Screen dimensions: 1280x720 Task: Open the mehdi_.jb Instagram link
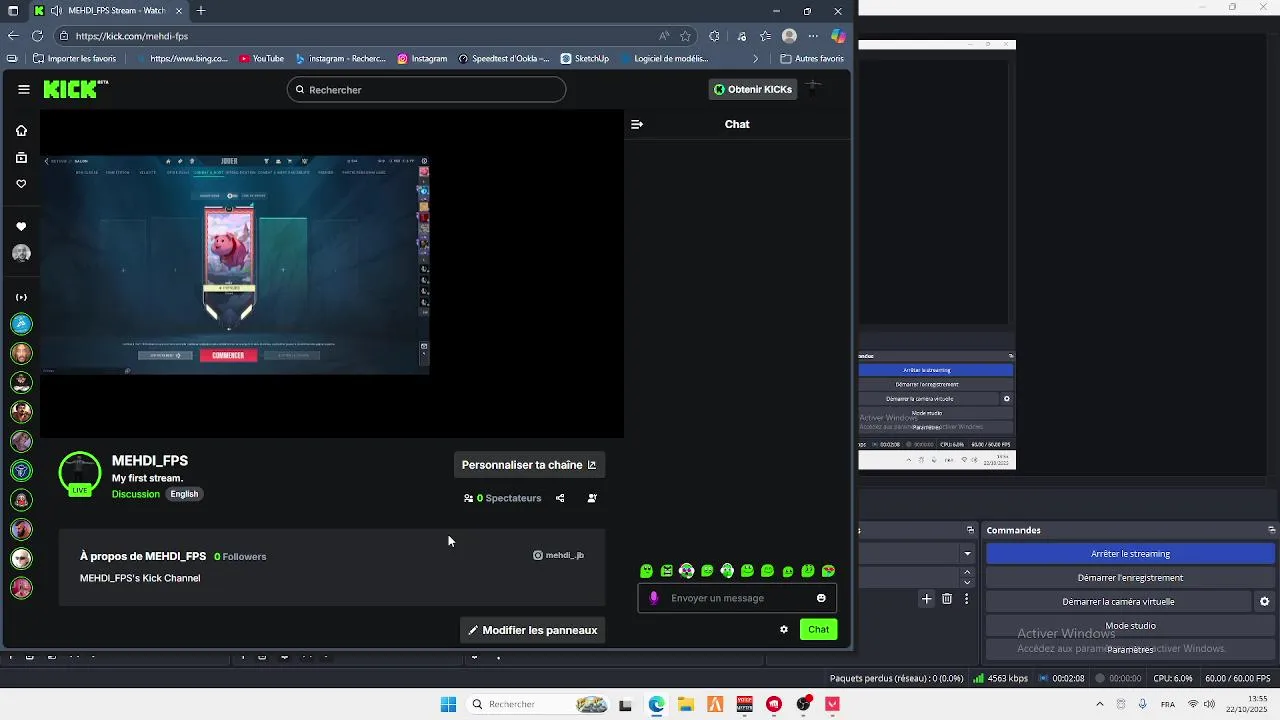[558, 555]
